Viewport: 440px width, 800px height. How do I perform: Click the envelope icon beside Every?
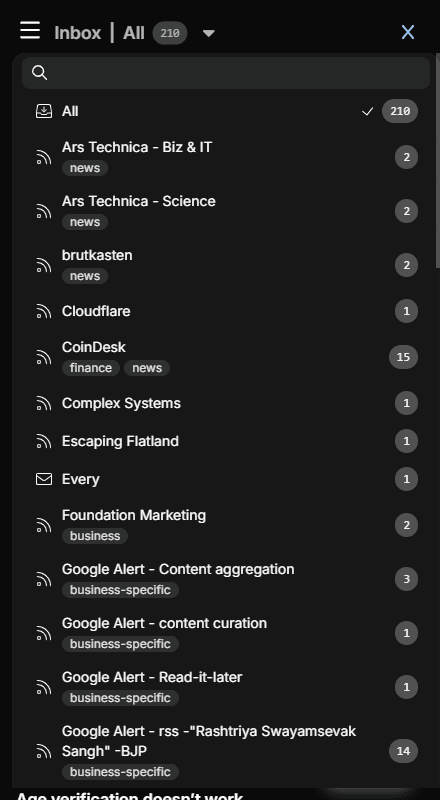click(x=44, y=479)
